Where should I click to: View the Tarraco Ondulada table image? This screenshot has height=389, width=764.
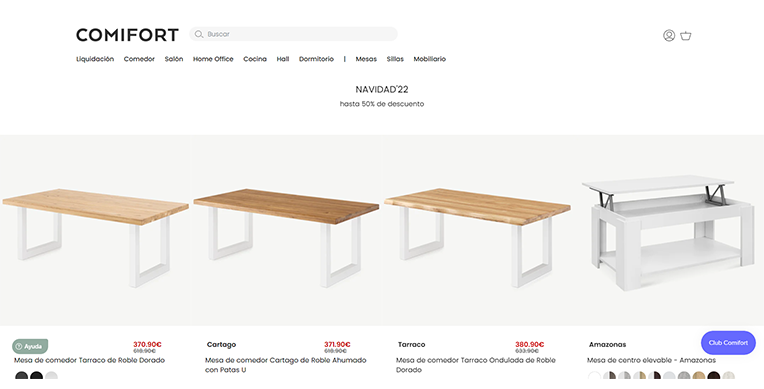pos(478,237)
